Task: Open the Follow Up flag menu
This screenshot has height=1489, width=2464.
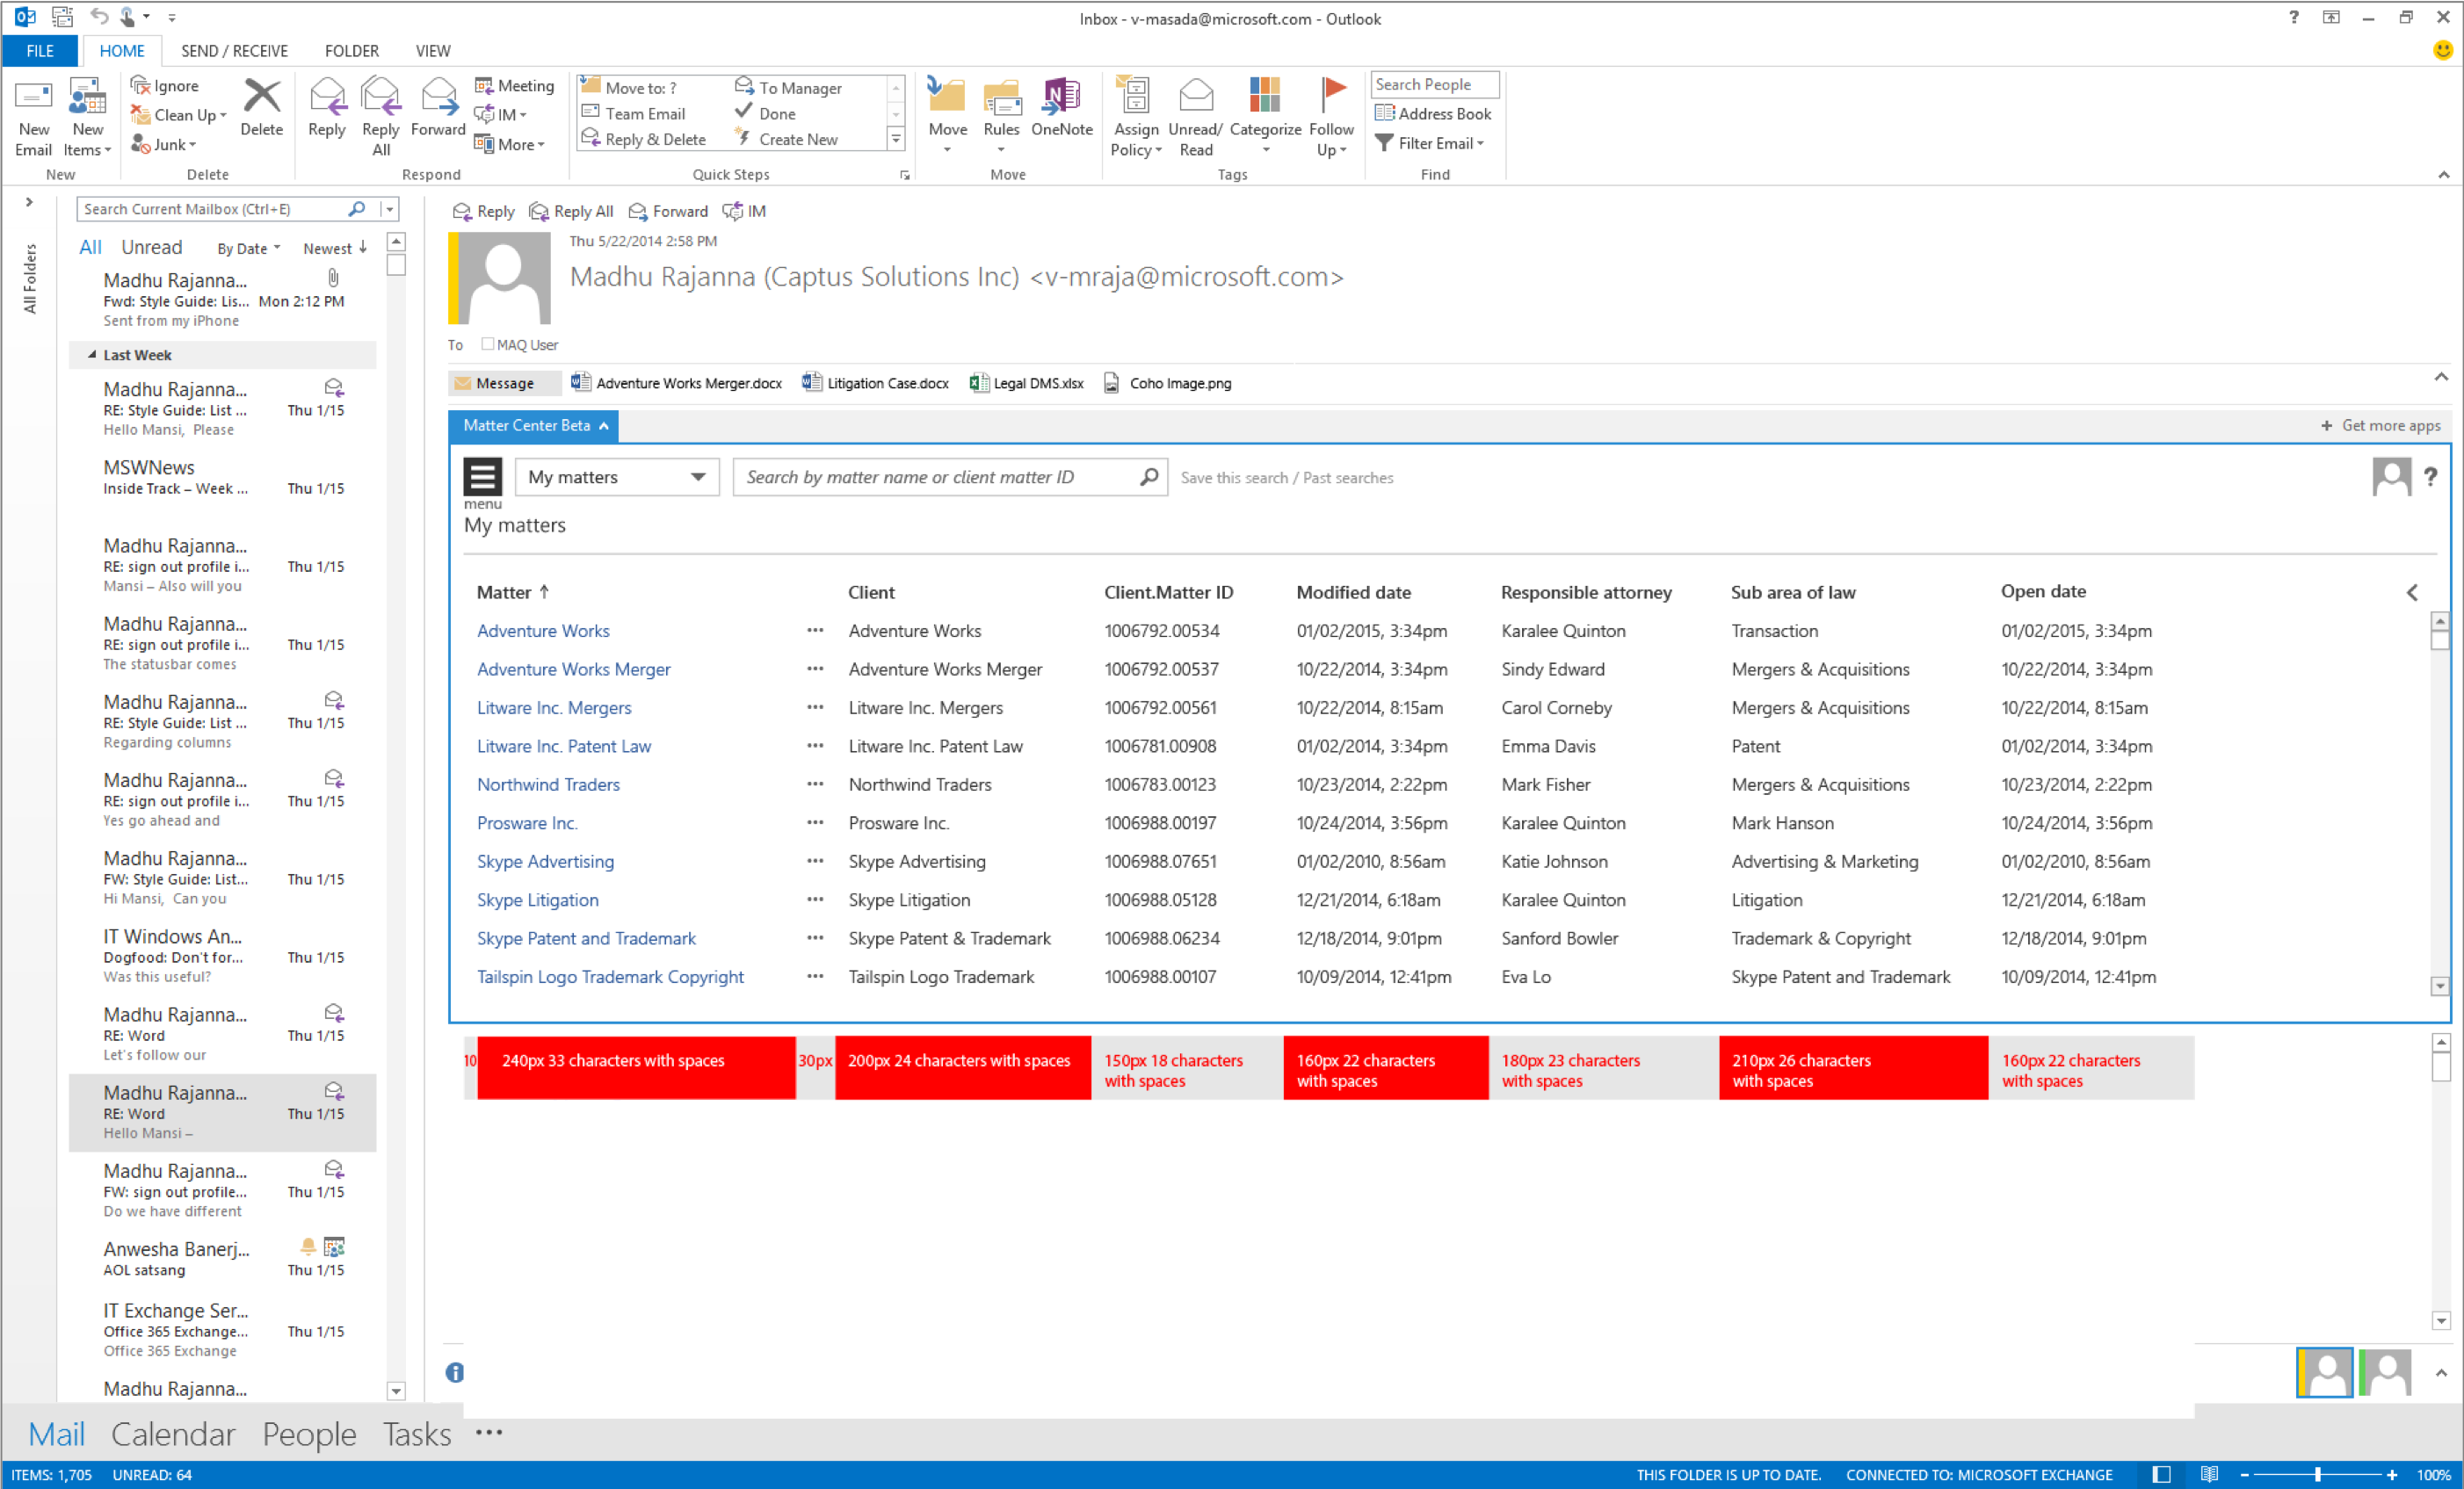Action: 1332,117
